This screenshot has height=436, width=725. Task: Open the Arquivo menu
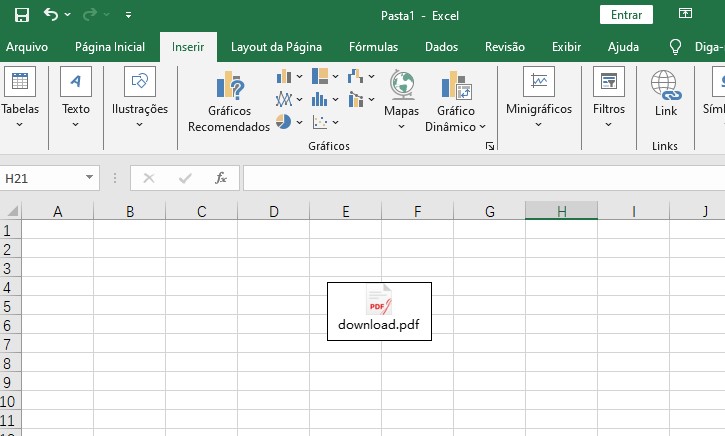pos(27,47)
